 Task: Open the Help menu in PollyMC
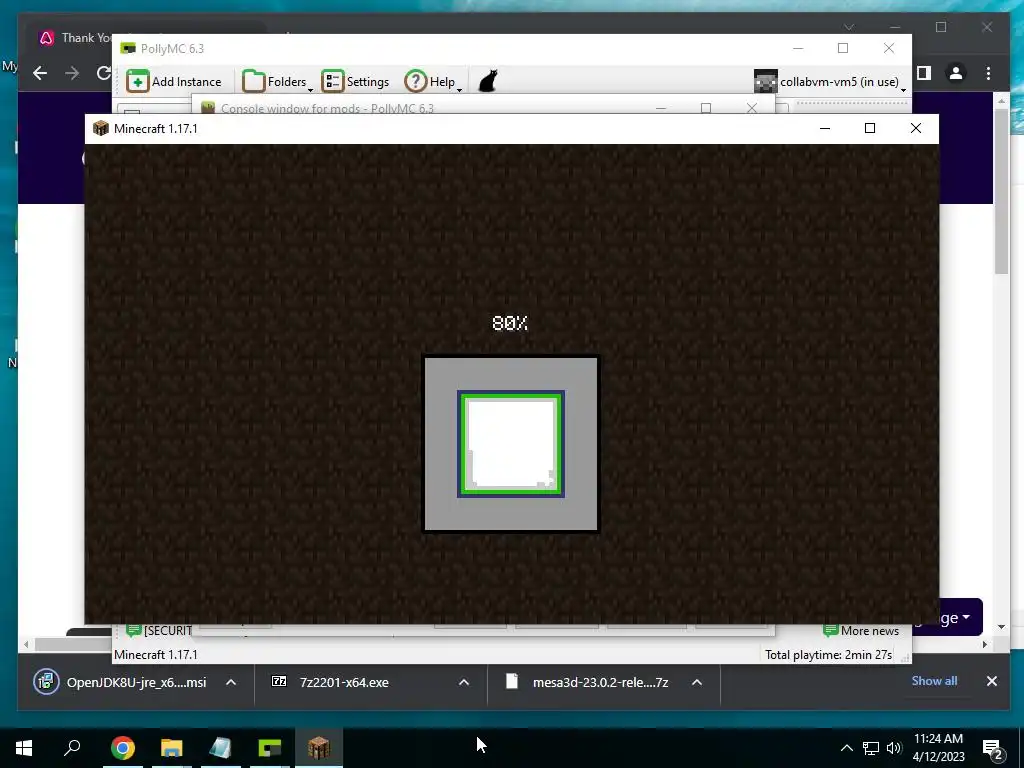point(434,82)
